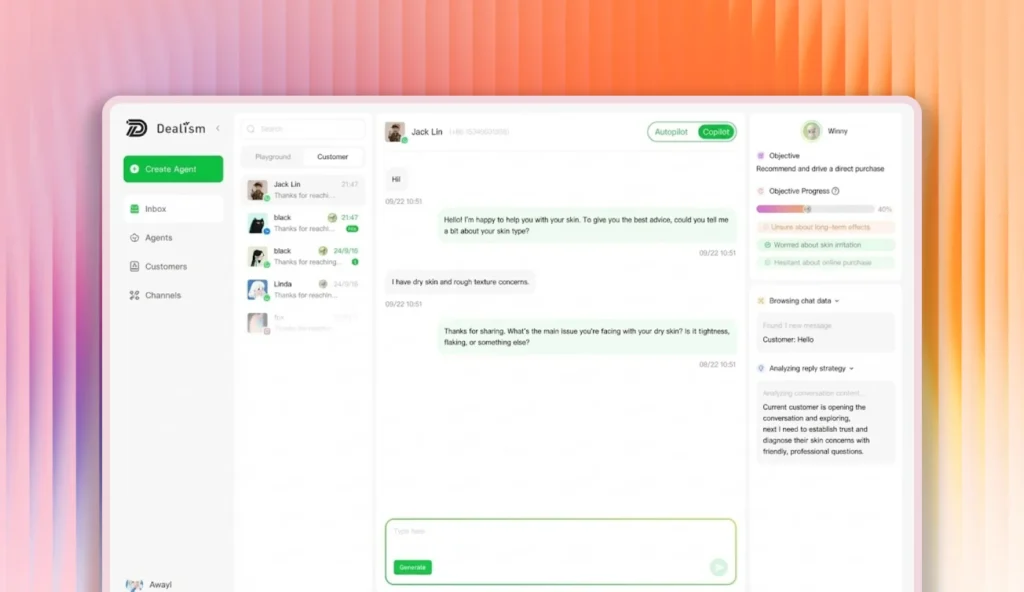Click the Objective Progress help icon
The height and width of the screenshot is (592, 1024).
835,191
